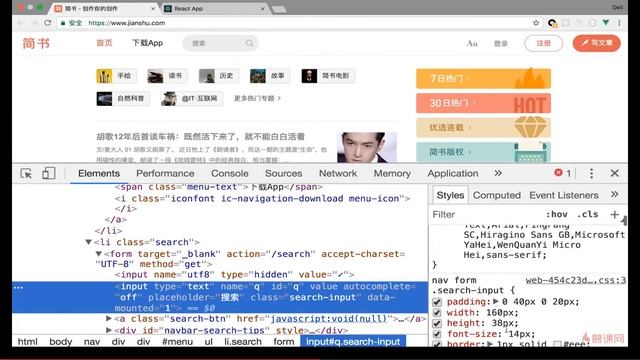Open the 30日热门 HOT banner

(x=483, y=103)
